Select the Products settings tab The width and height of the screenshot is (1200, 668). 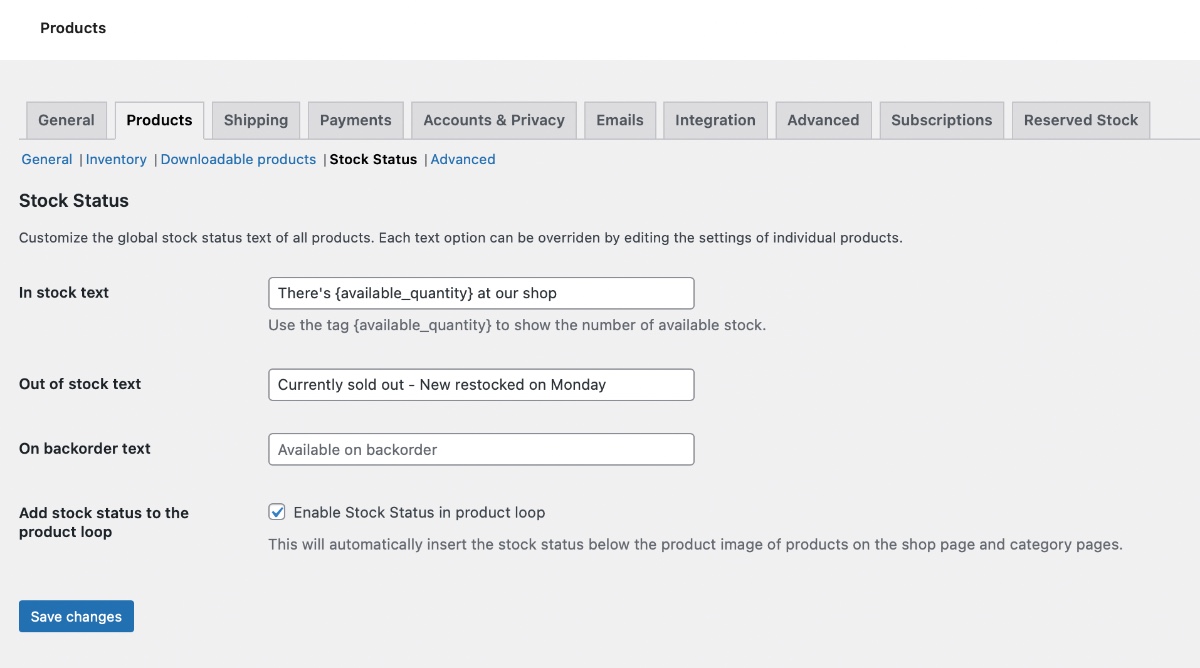(159, 120)
